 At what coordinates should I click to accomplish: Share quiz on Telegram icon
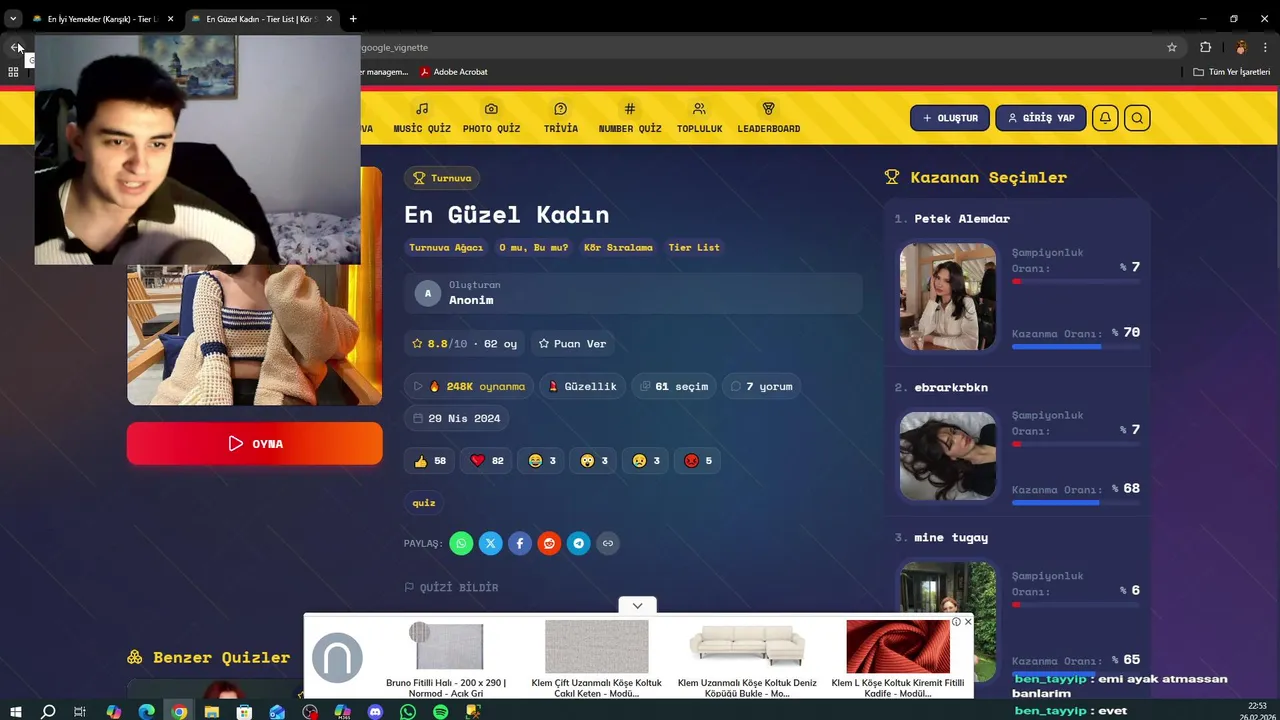point(578,543)
